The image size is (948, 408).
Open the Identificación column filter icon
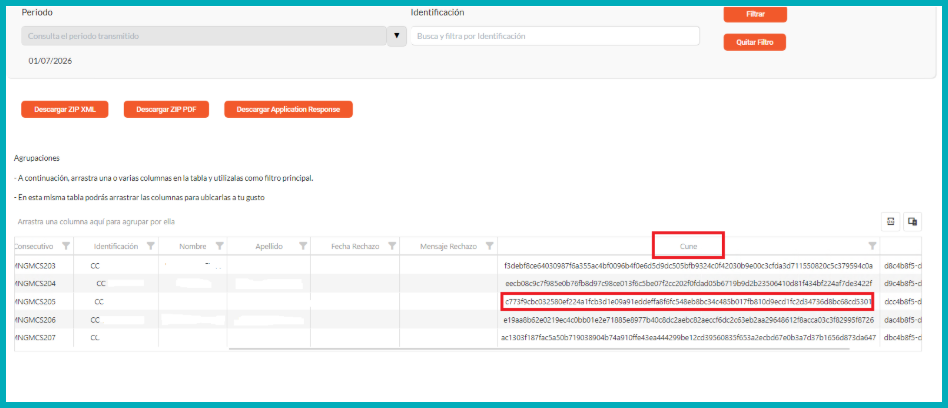coord(151,246)
